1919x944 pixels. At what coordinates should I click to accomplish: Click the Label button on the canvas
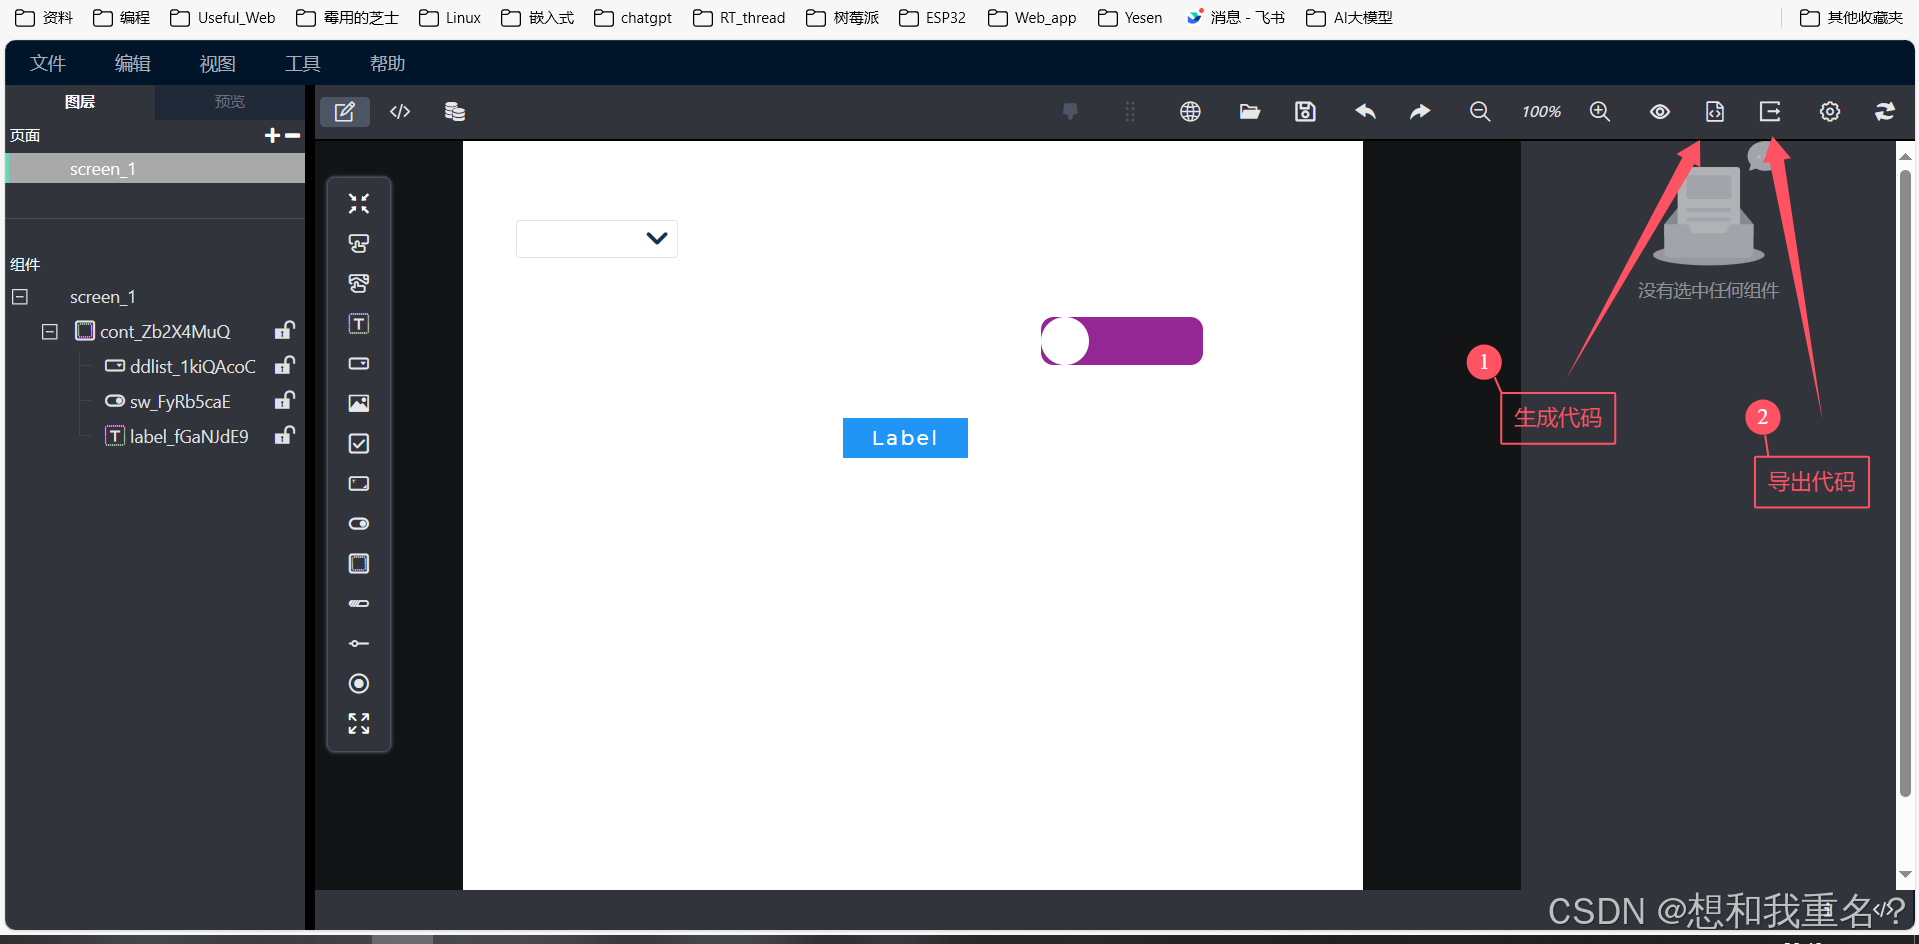click(904, 437)
